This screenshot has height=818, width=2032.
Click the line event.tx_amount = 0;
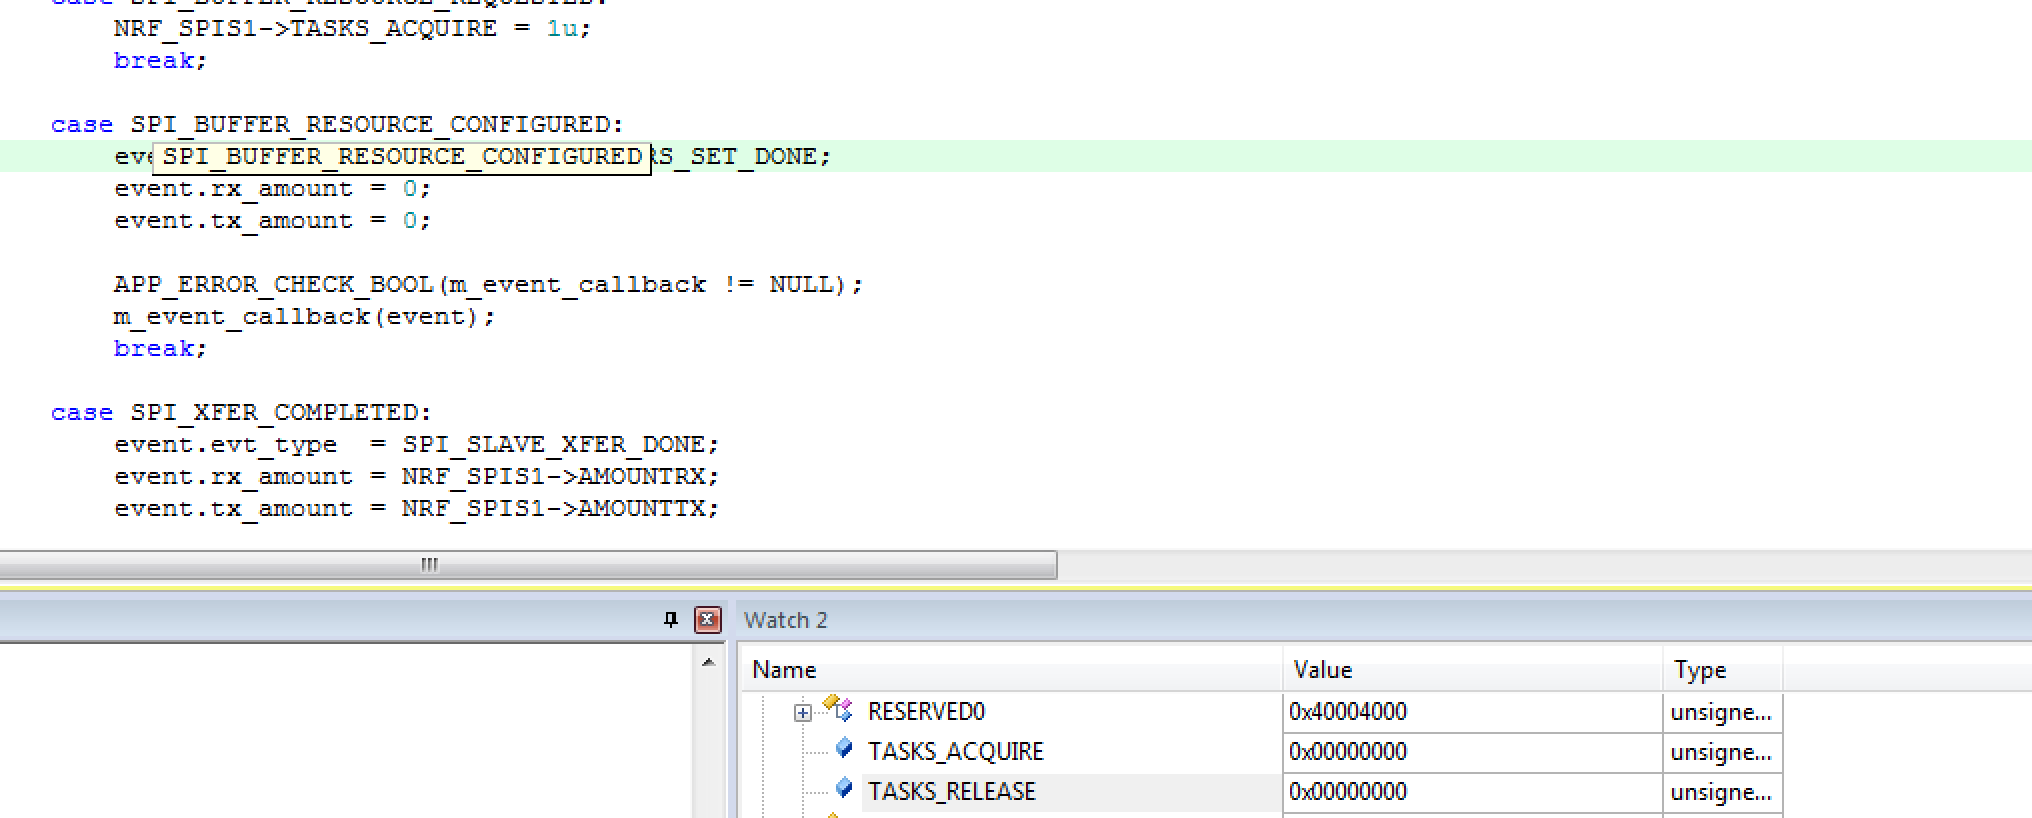[272, 221]
